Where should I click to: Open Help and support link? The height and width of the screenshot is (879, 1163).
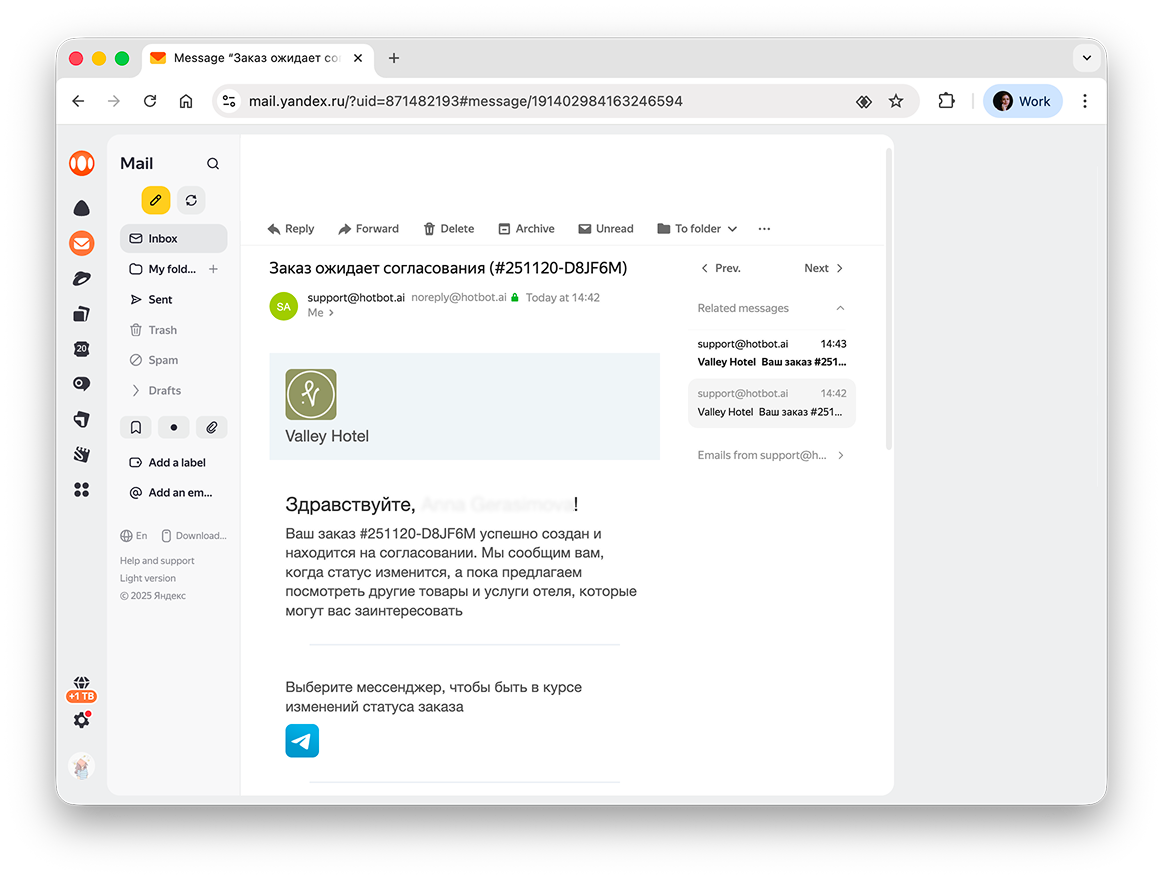point(157,561)
